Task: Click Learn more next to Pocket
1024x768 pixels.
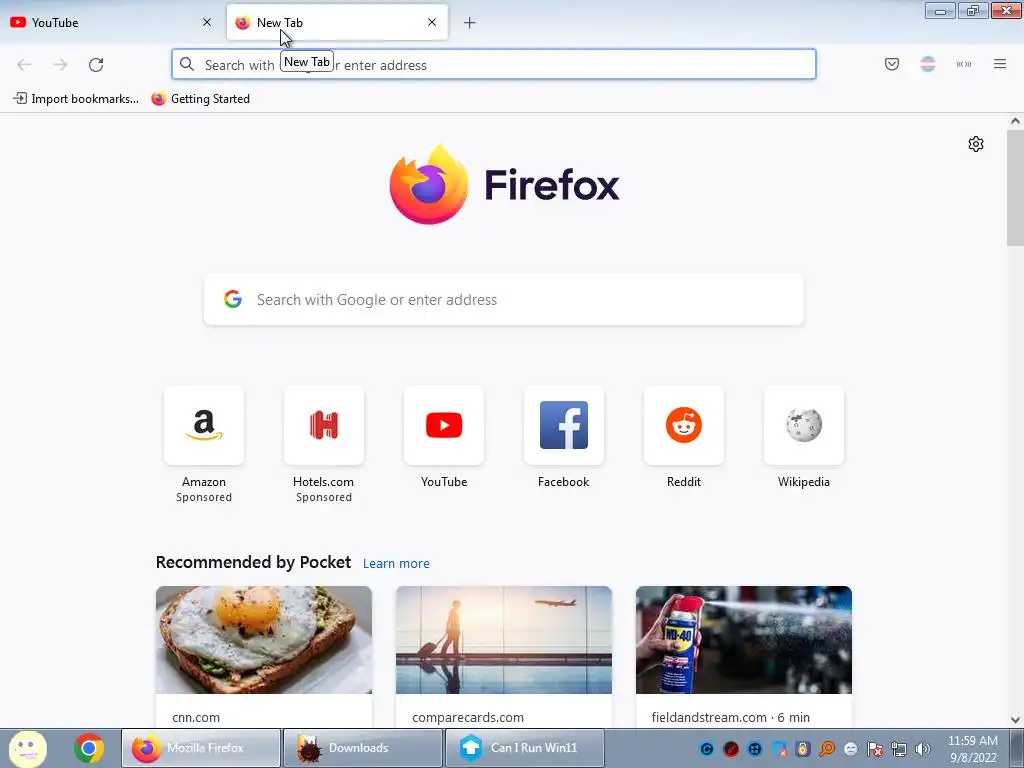Action: pyautogui.click(x=396, y=564)
